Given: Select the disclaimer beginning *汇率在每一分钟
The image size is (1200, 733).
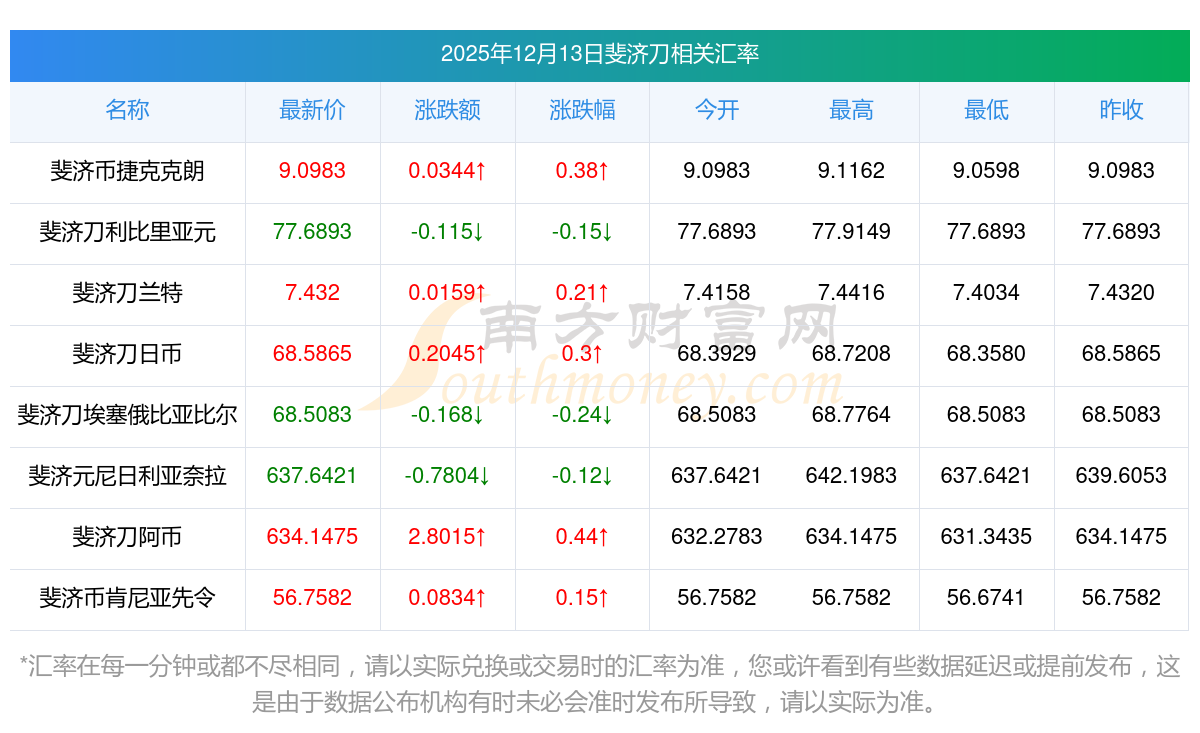Looking at the screenshot, I should tap(600, 684).
